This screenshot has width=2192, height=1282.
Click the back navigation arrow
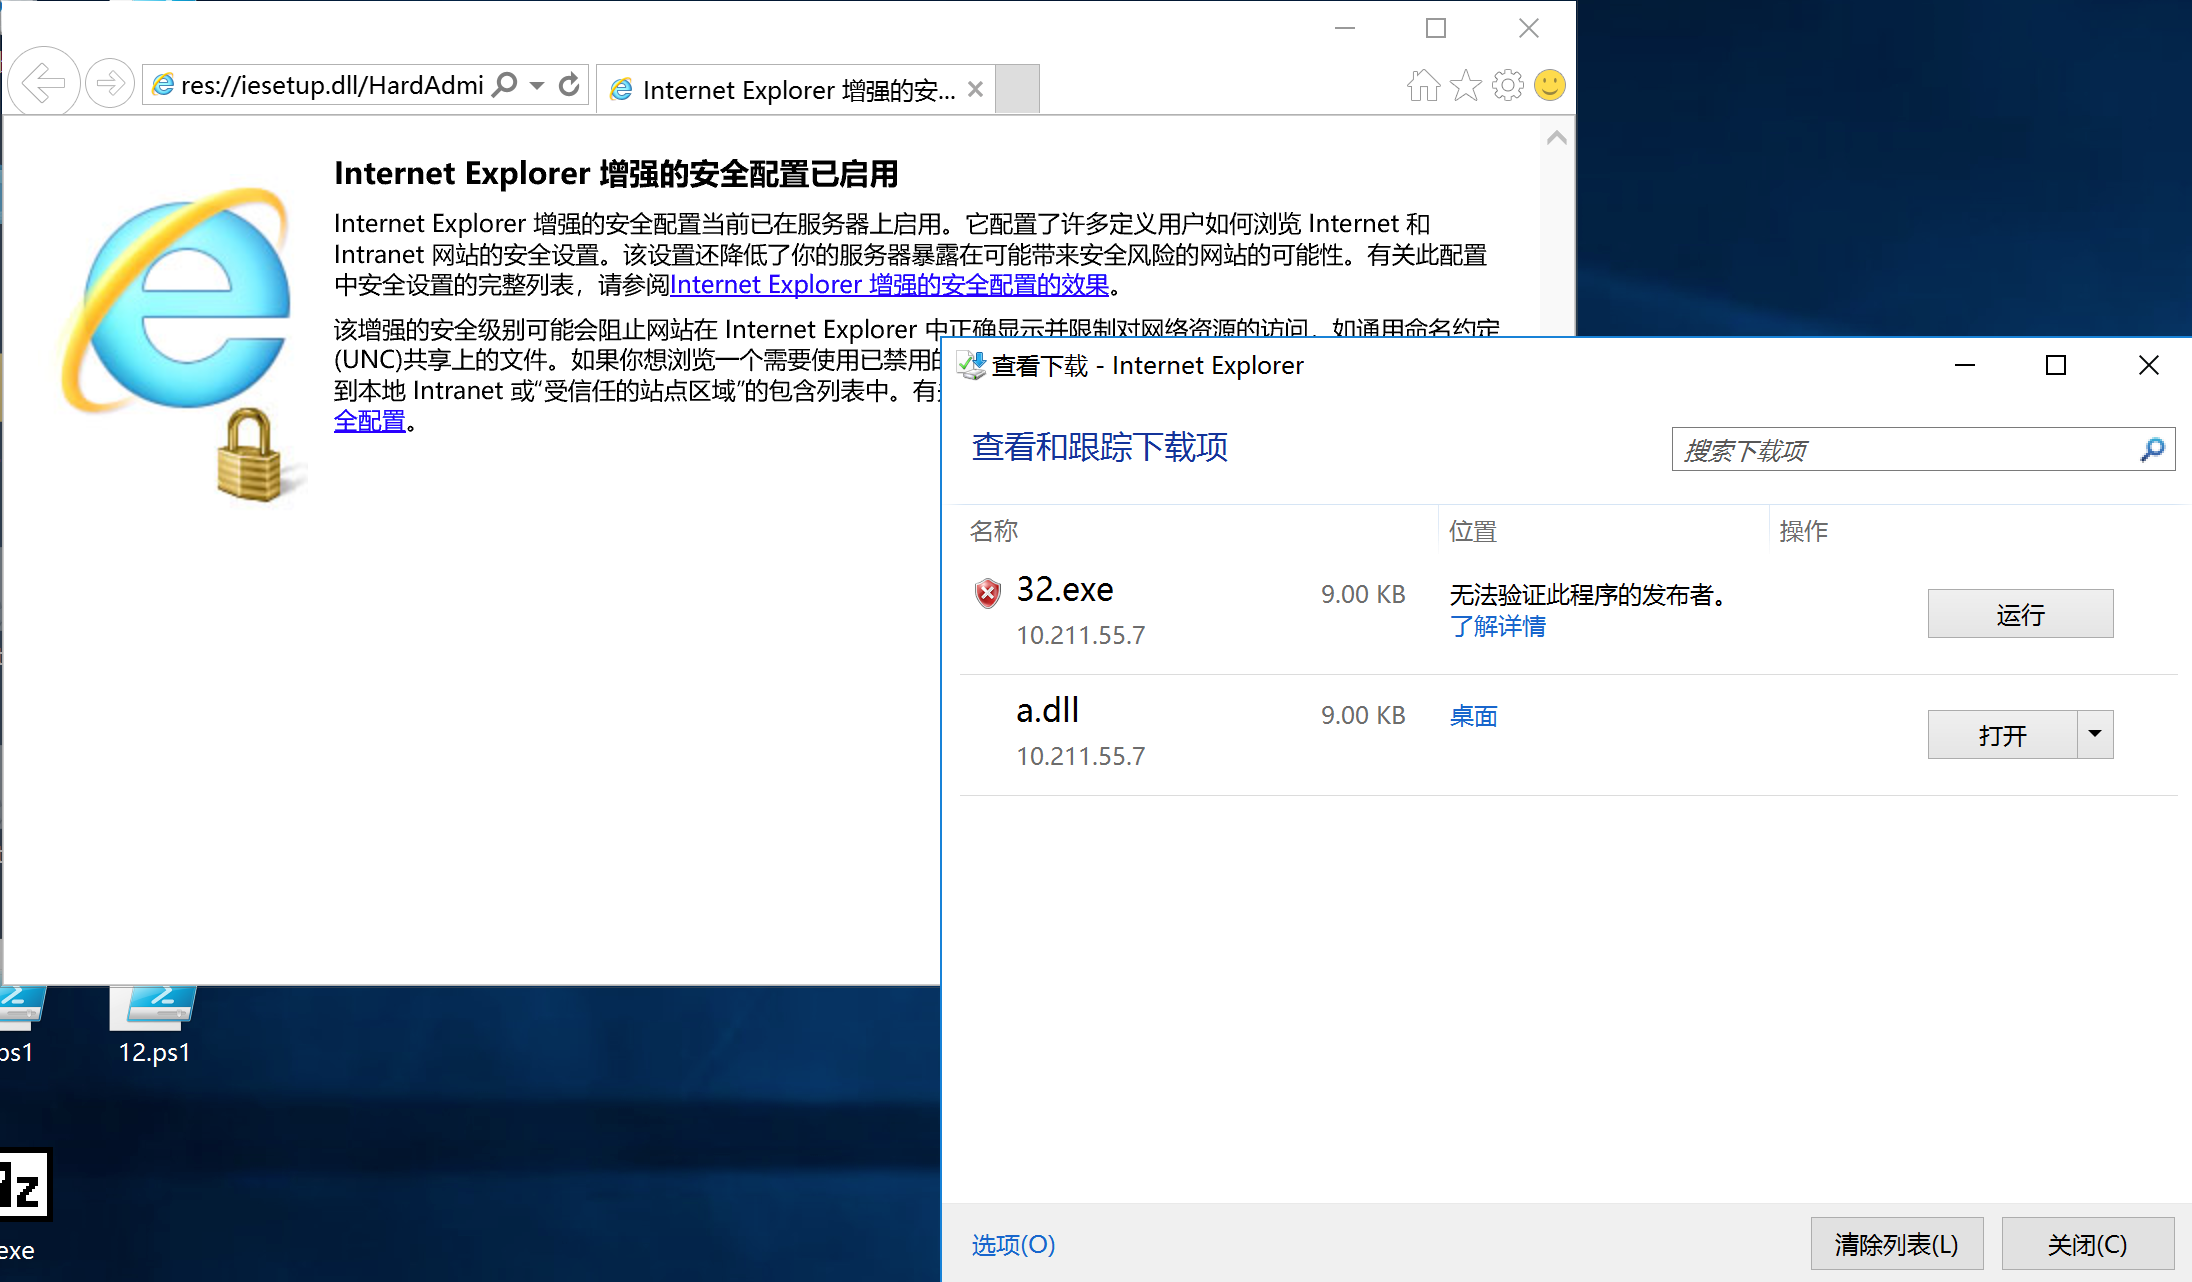click(43, 83)
